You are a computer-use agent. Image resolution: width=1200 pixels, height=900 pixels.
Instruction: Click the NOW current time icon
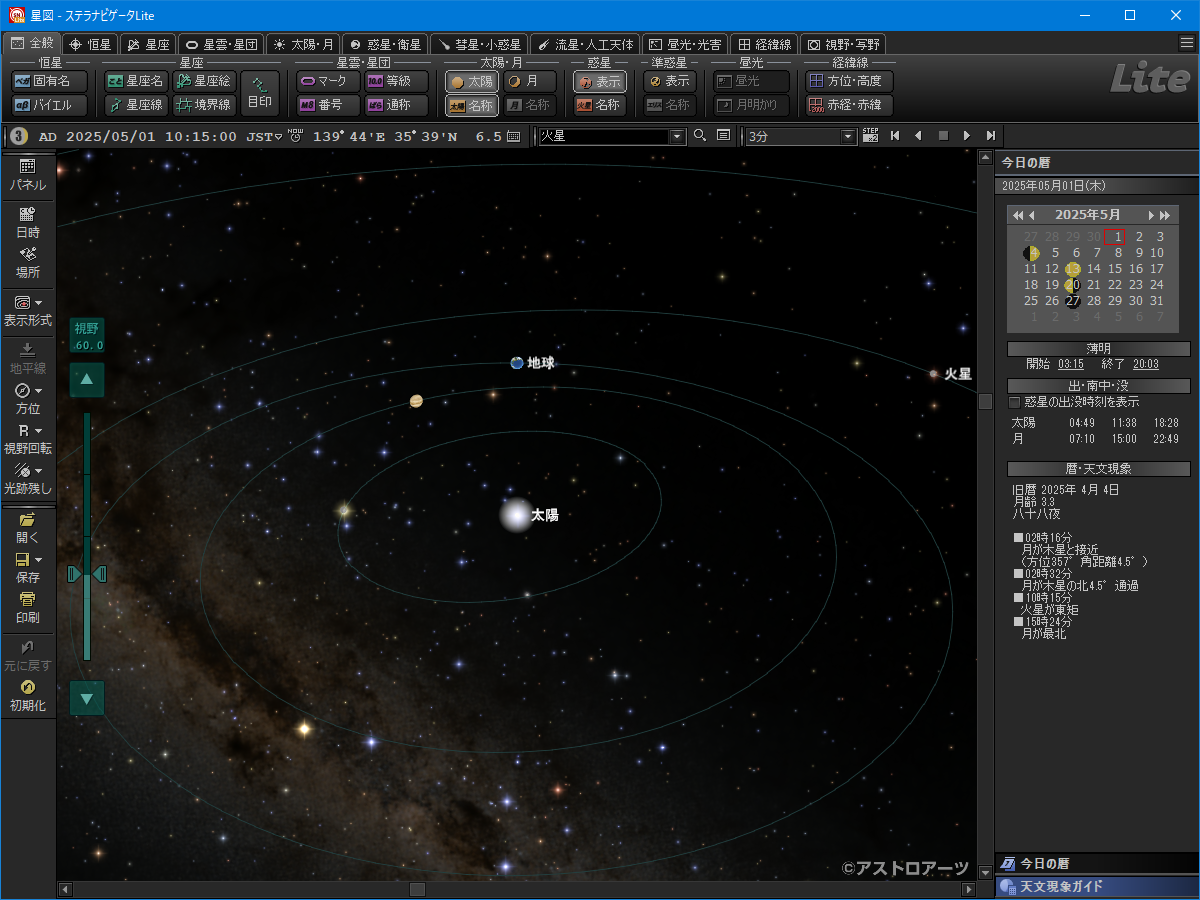click(295, 136)
